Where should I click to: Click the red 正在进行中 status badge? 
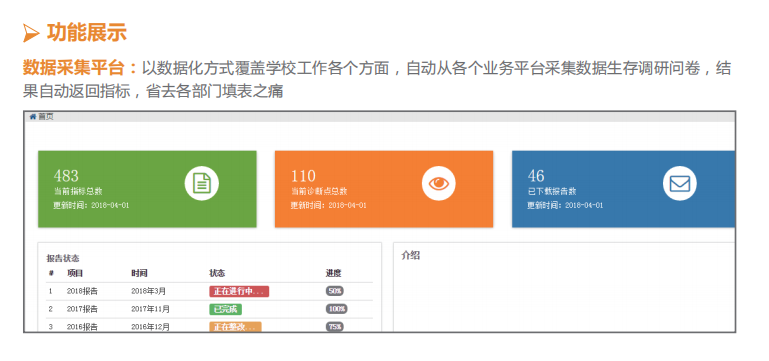click(x=239, y=291)
